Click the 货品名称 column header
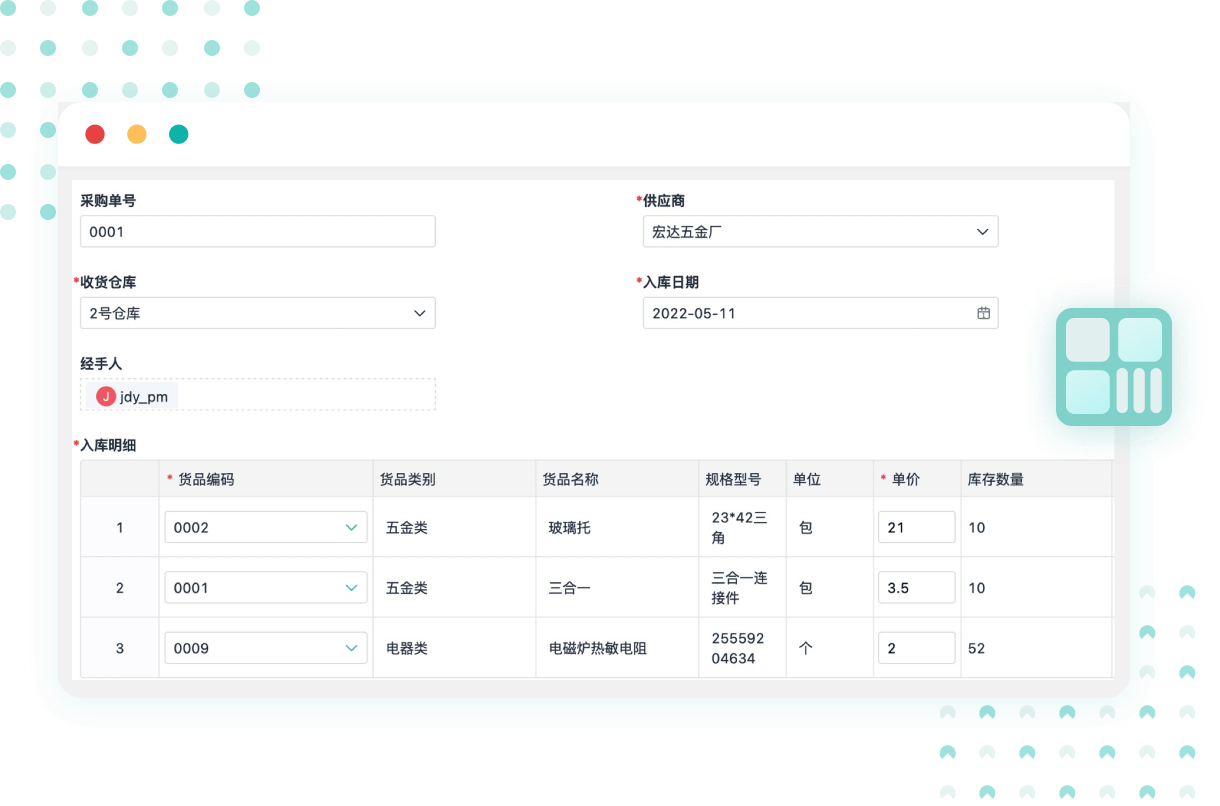 point(617,479)
